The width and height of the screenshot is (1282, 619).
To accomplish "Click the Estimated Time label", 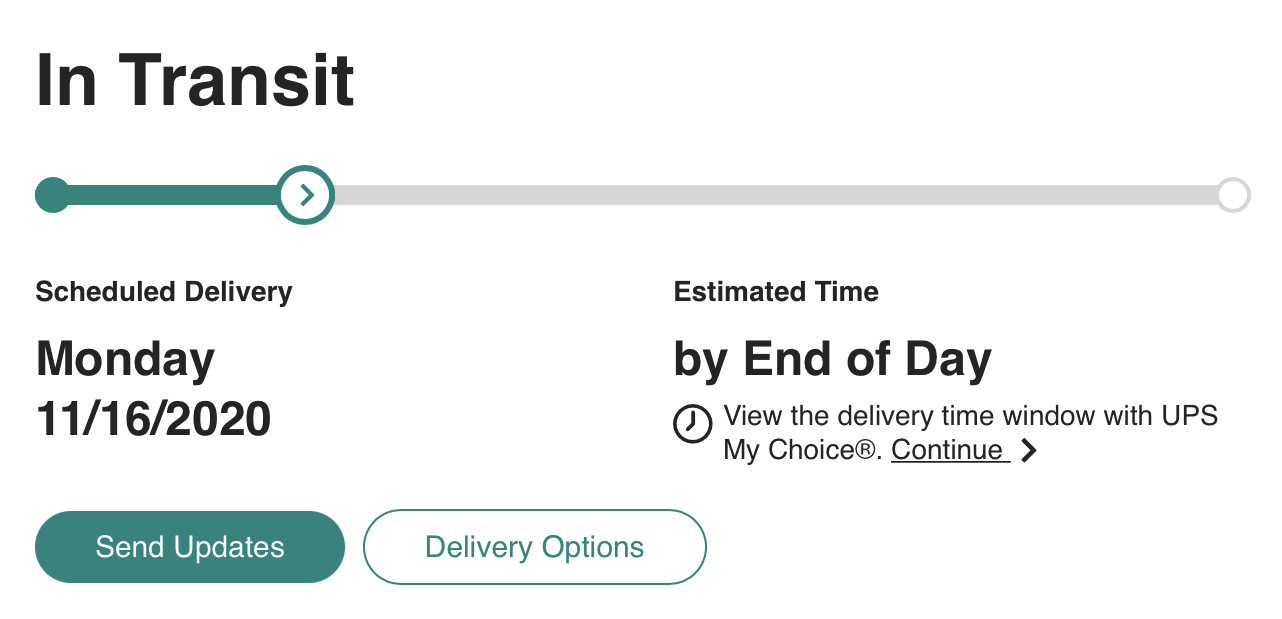I will pyautogui.click(x=776, y=292).
